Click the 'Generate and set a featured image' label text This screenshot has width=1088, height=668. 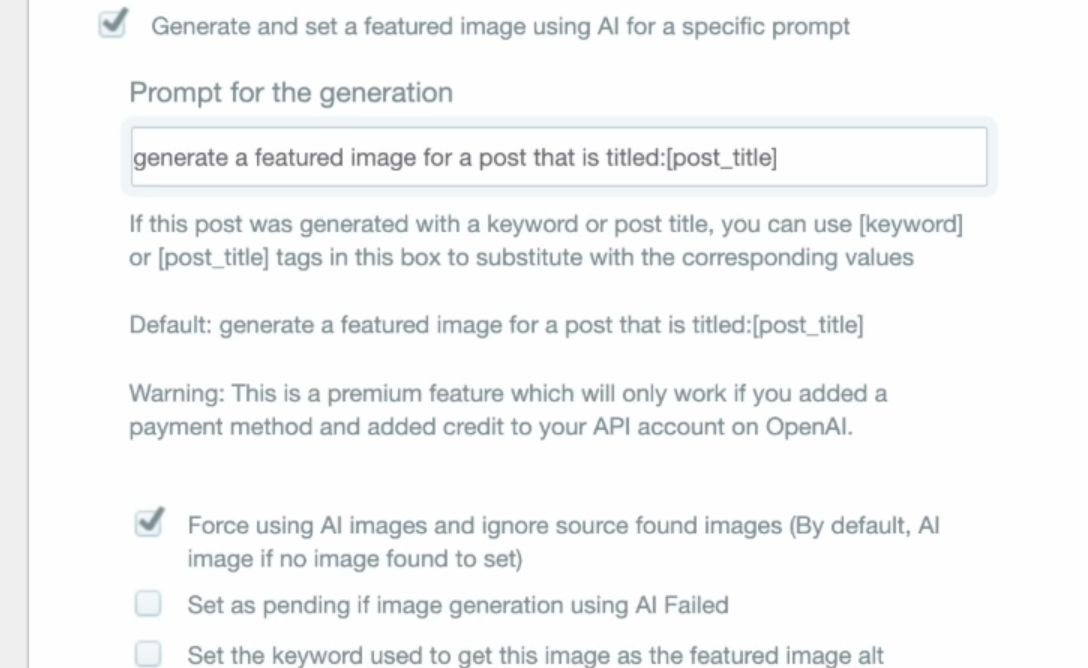click(x=500, y=26)
